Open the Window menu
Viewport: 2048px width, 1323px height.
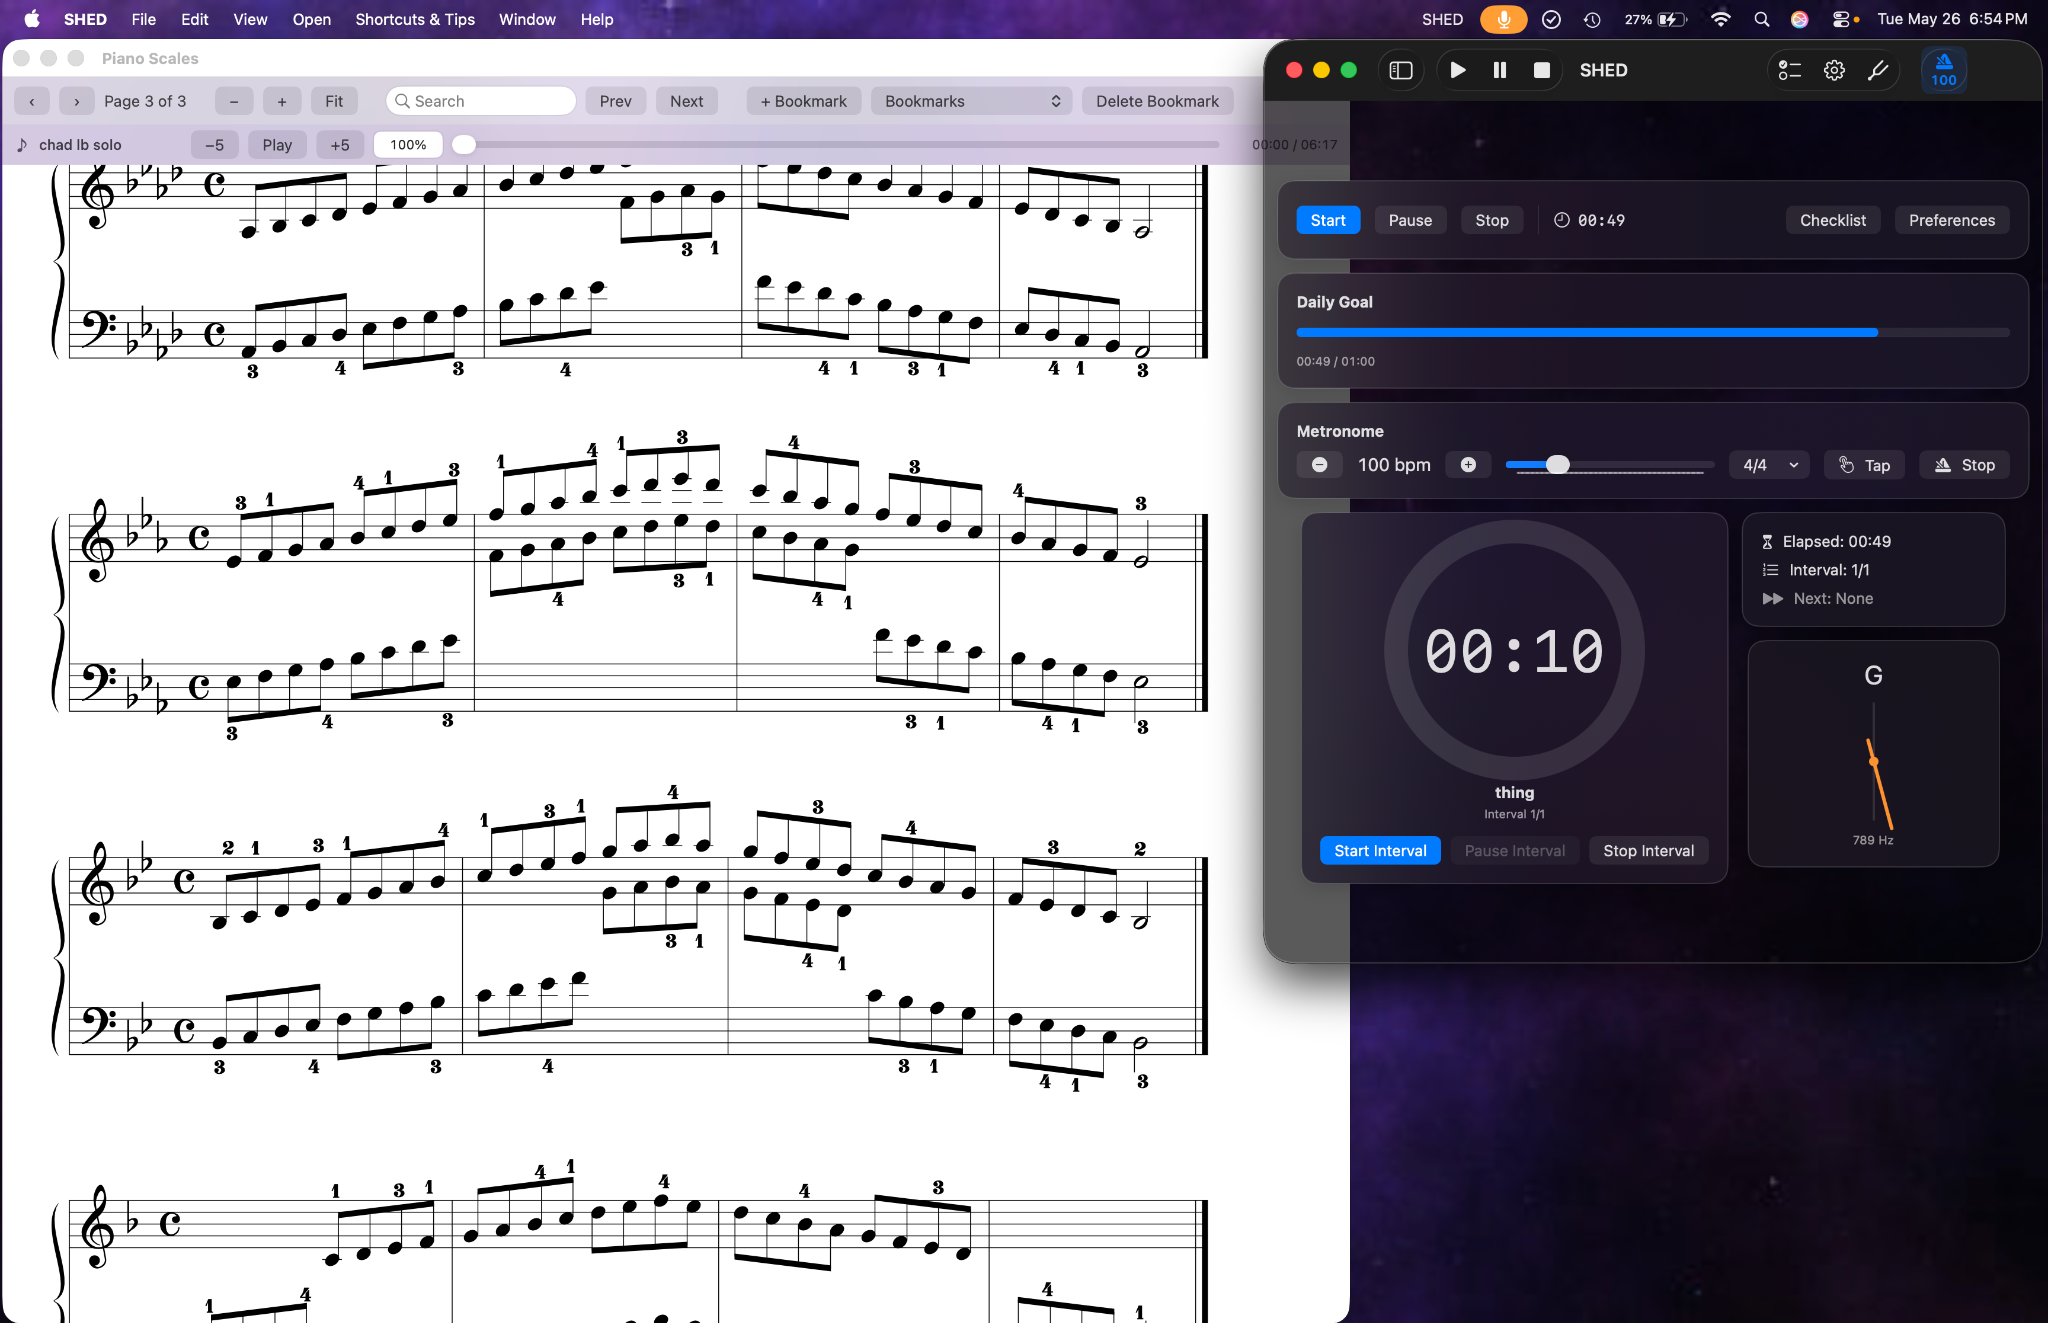[x=527, y=19]
